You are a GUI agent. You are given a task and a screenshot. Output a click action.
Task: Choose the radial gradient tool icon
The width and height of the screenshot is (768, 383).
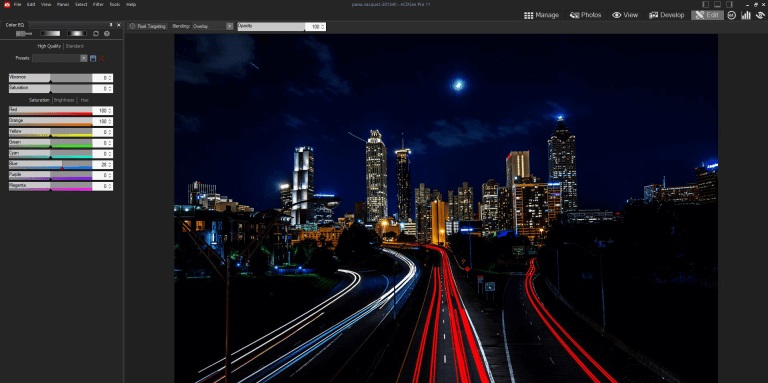tap(77, 34)
